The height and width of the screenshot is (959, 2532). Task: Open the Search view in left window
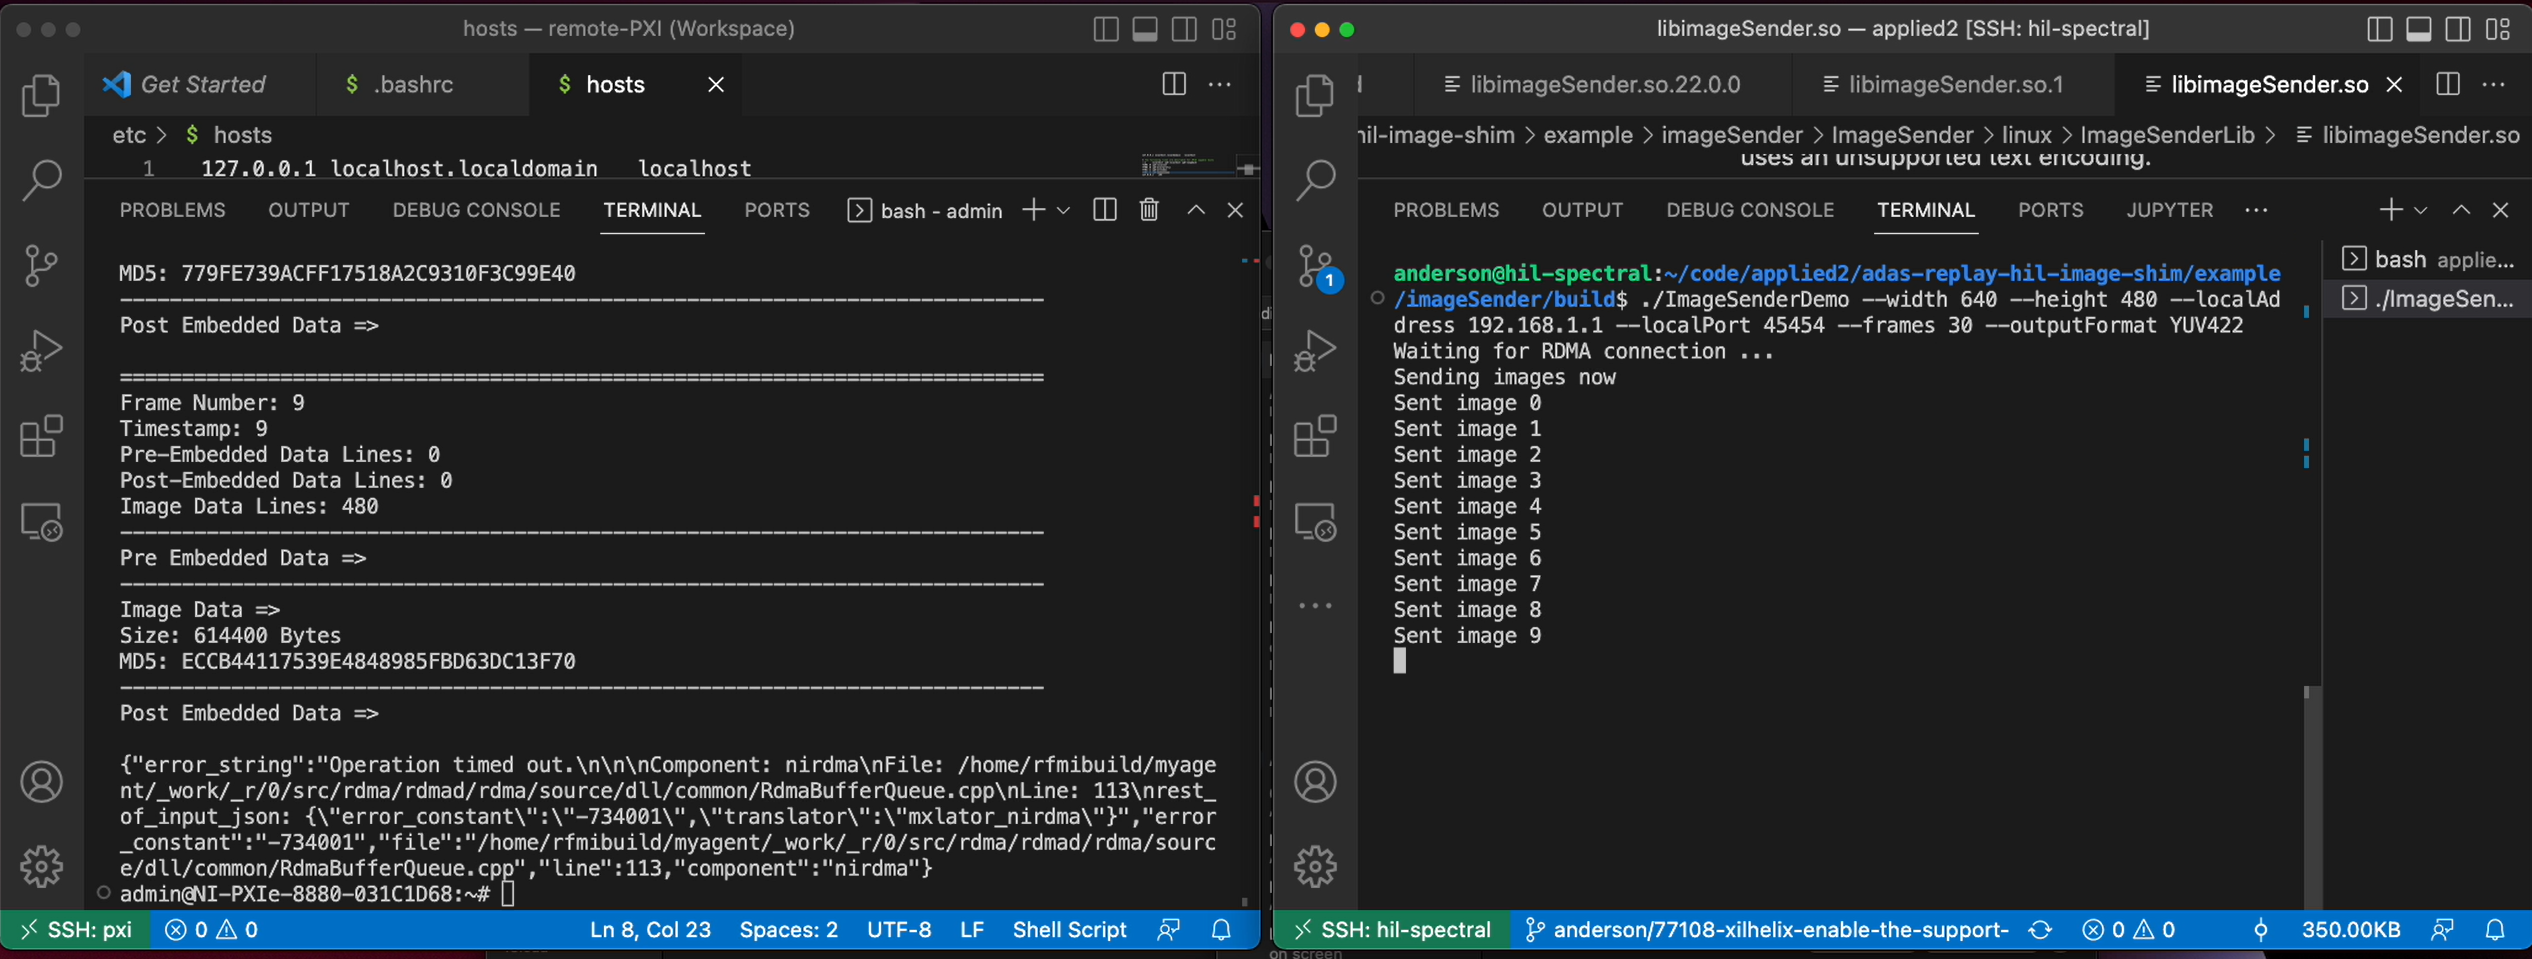tap(41, 180)
